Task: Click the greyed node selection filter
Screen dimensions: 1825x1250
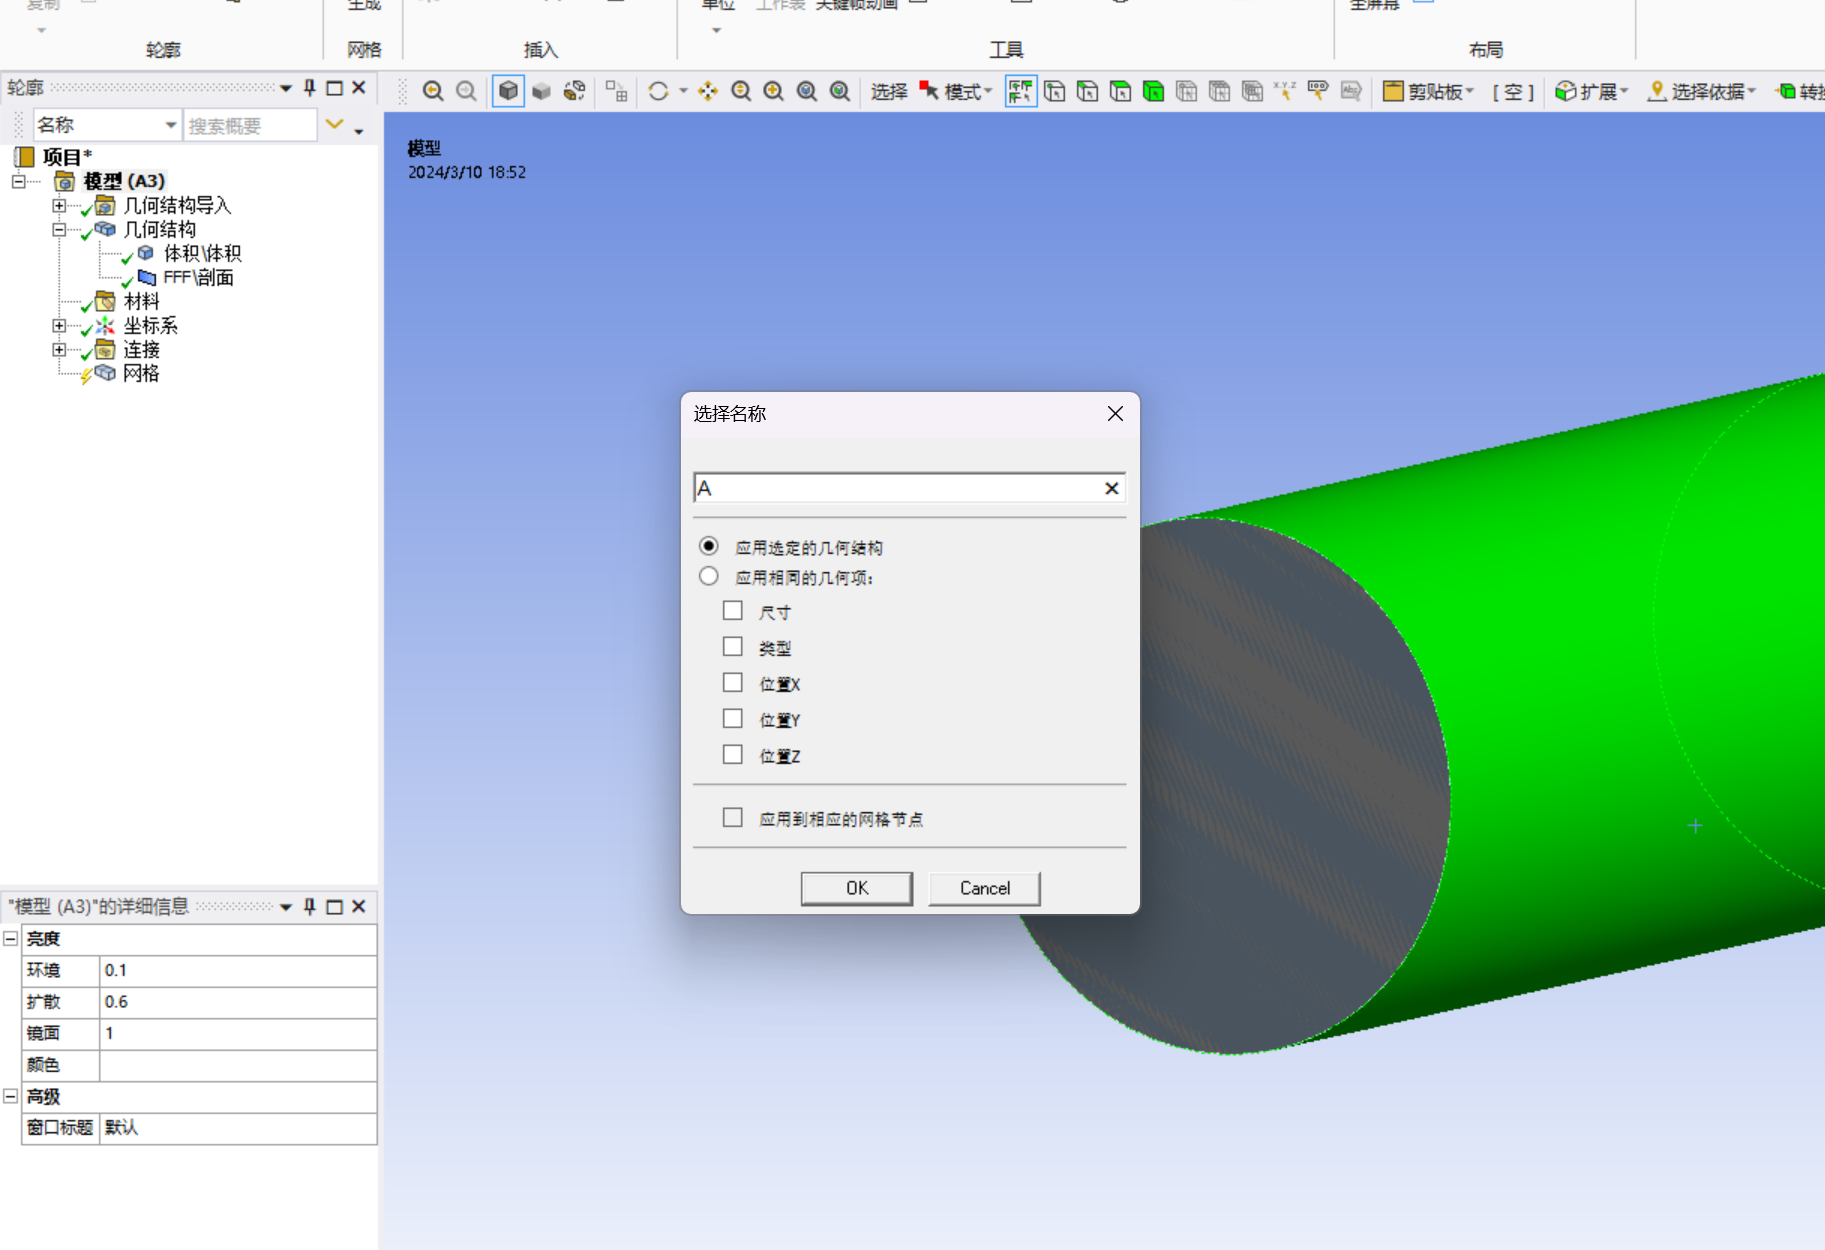Action: tap(1186, 91)
